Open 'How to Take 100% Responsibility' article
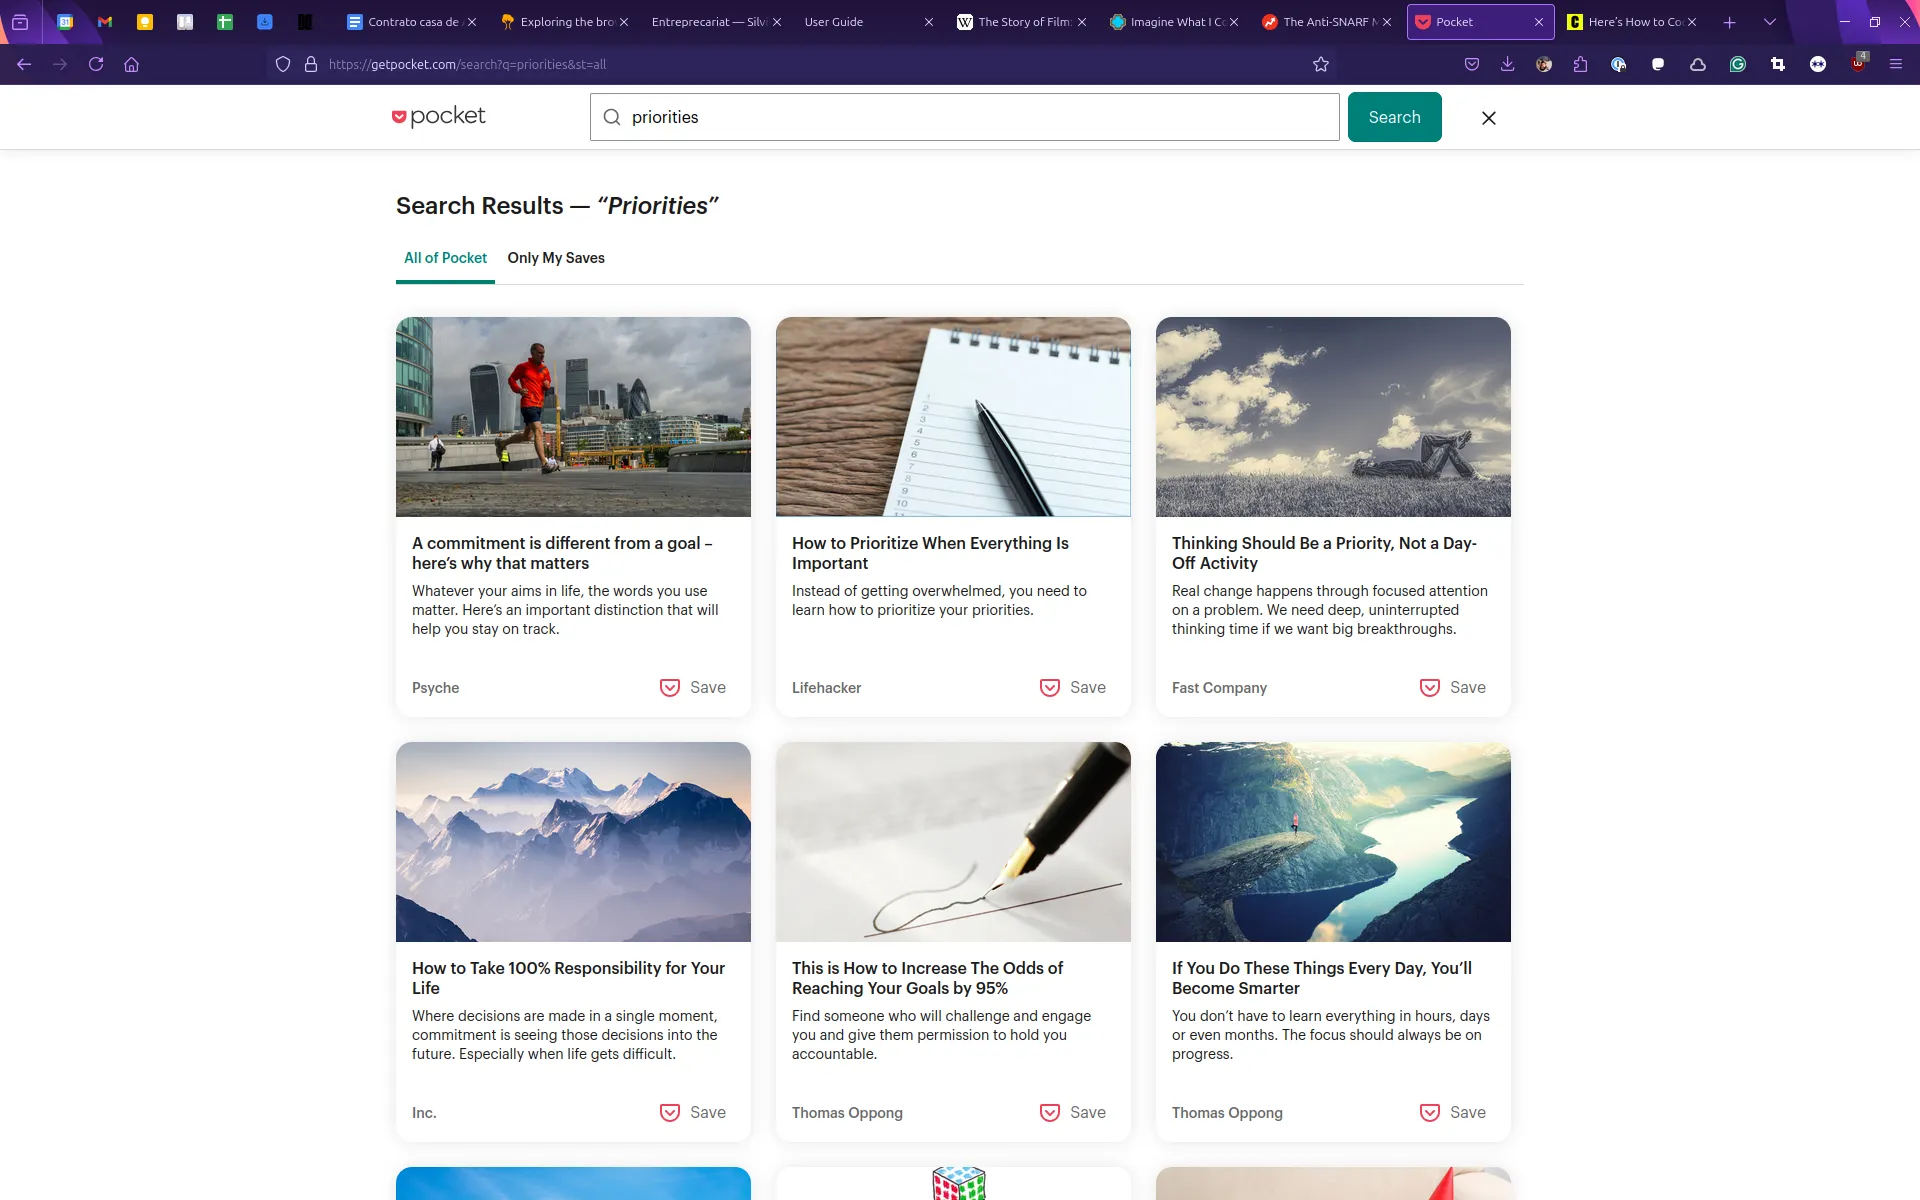This screenshot has width=1920, height=1200. tap(568, 978)
